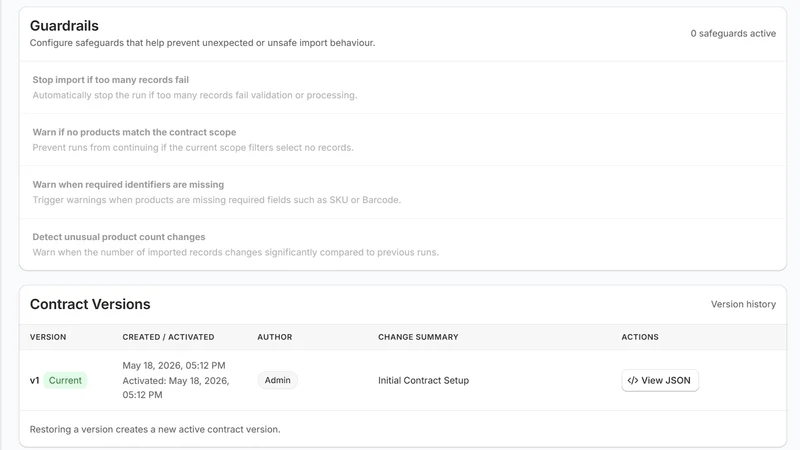This screenshot has width=800, height=450.
Task: Click the Current status badge
Action: (65, 380)
